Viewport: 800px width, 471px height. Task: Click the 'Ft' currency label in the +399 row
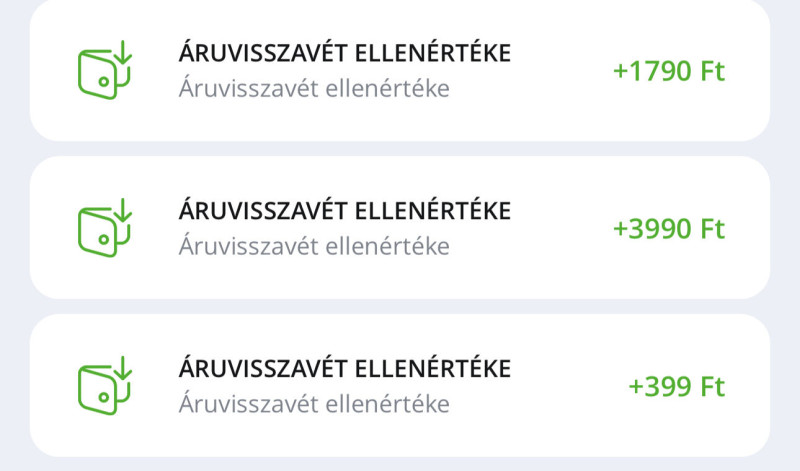[712, 386]
